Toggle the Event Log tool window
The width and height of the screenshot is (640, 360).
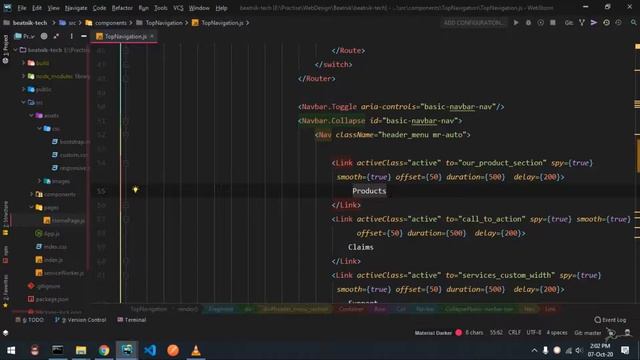click(610, 320)
